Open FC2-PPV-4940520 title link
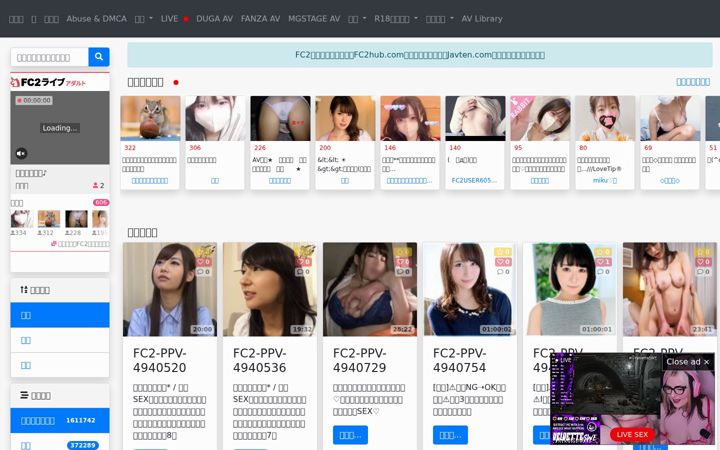Image resolution: width=720 pixels, height=450 pixels. pos(159,360)
